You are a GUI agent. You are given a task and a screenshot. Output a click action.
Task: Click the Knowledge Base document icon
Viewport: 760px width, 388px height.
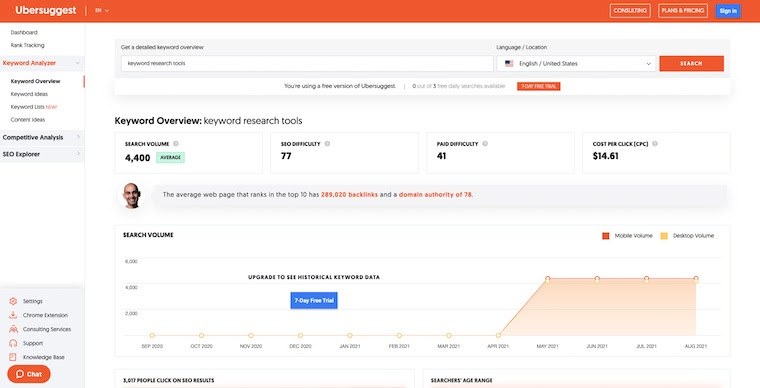(13, 357)
